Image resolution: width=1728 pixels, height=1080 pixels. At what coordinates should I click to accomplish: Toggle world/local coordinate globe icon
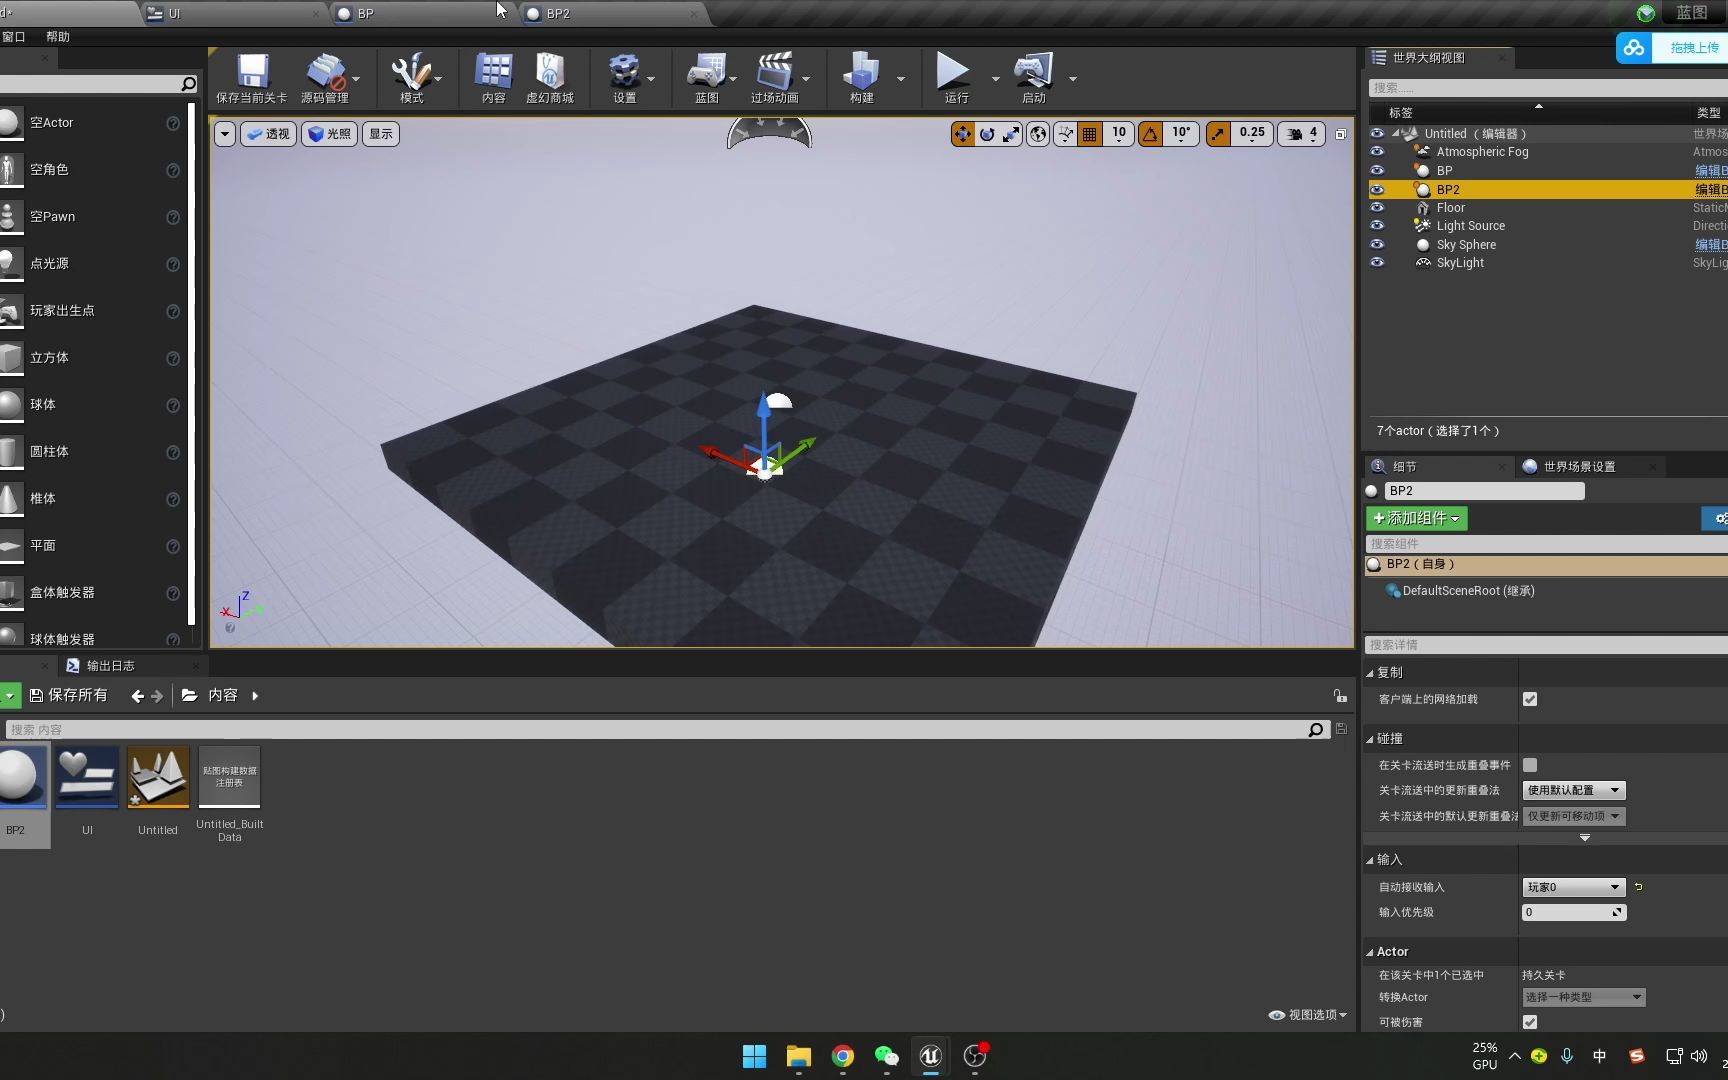point(1038,134)
